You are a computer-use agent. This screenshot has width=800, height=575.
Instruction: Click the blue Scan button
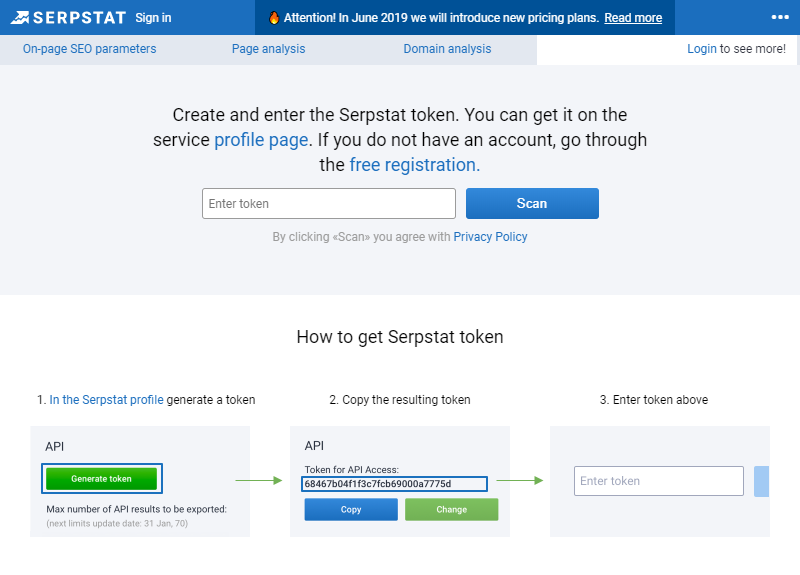pyautogui.click(x=532, y=204)
